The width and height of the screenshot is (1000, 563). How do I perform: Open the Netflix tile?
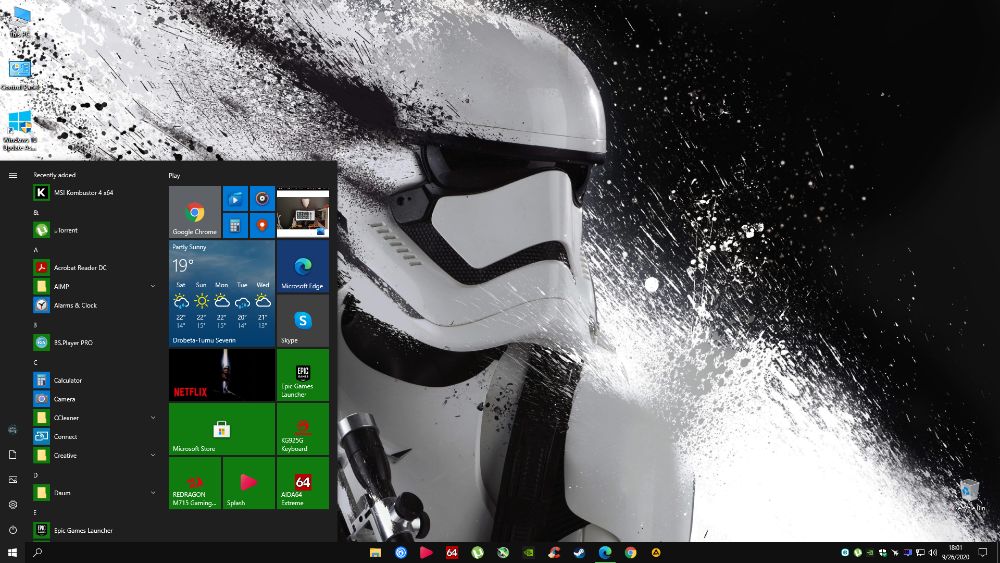tap(221, 375)
